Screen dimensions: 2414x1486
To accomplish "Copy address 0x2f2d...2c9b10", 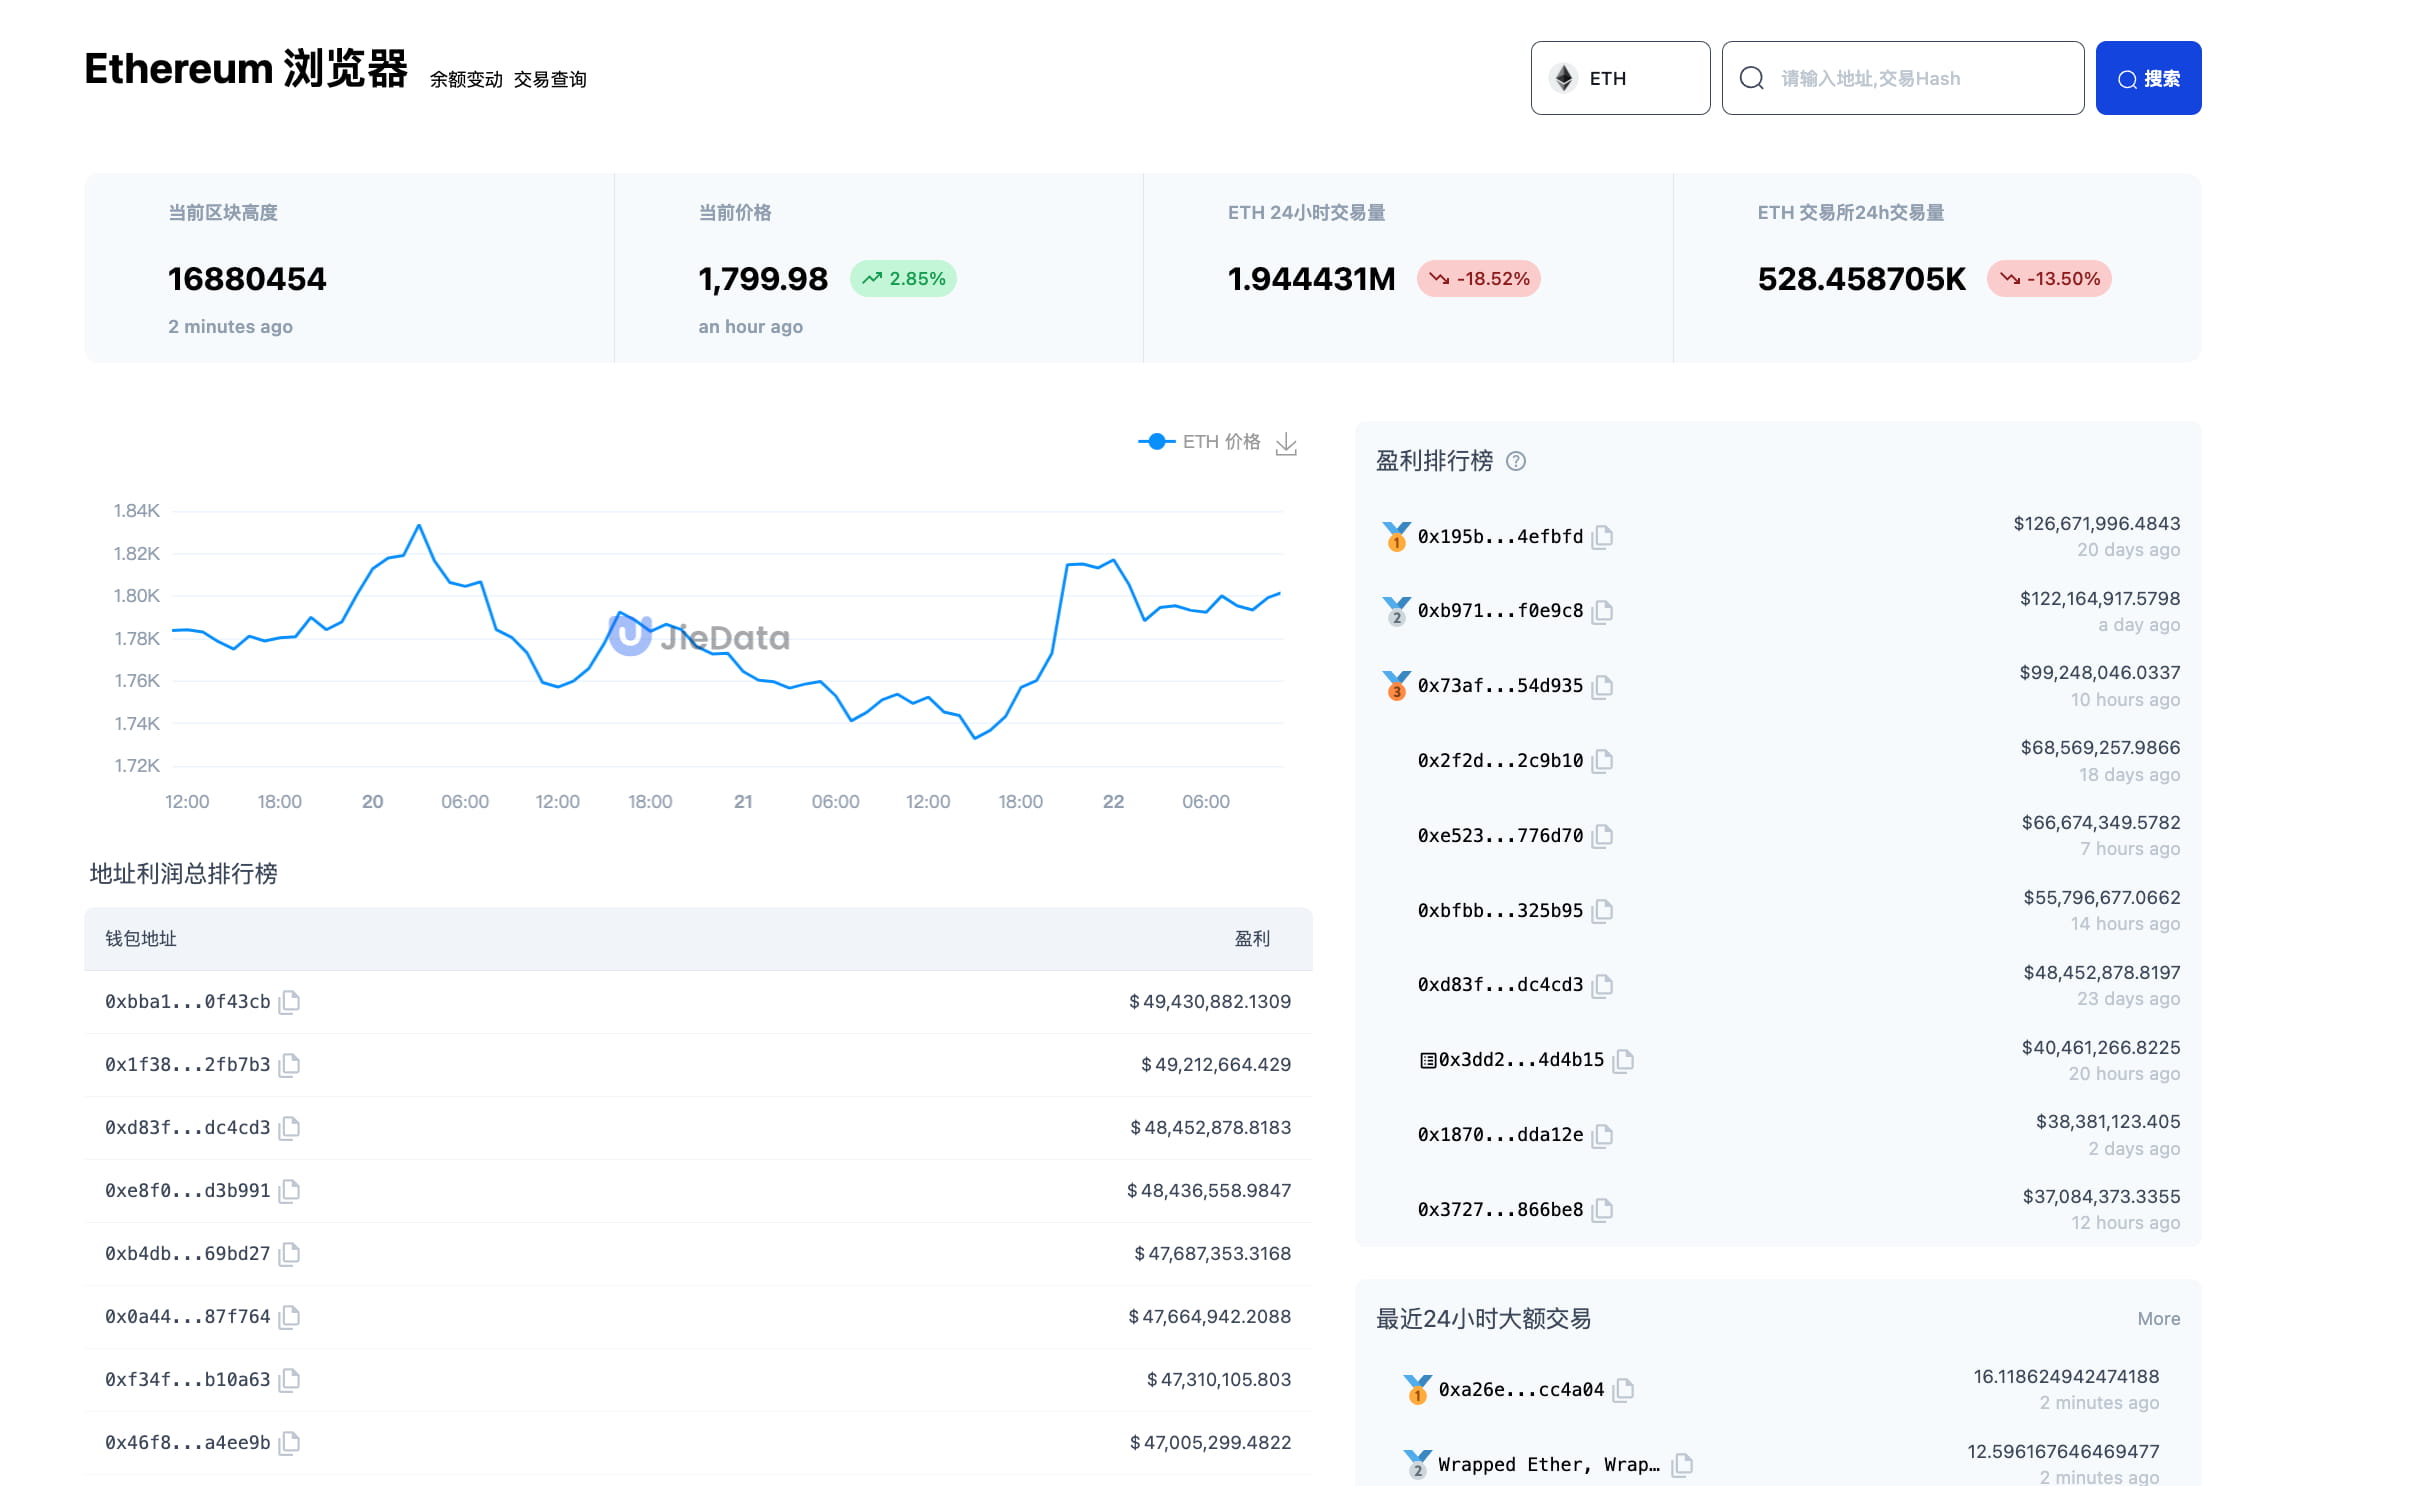I will pyautogui.click(x=1602, y=761).
